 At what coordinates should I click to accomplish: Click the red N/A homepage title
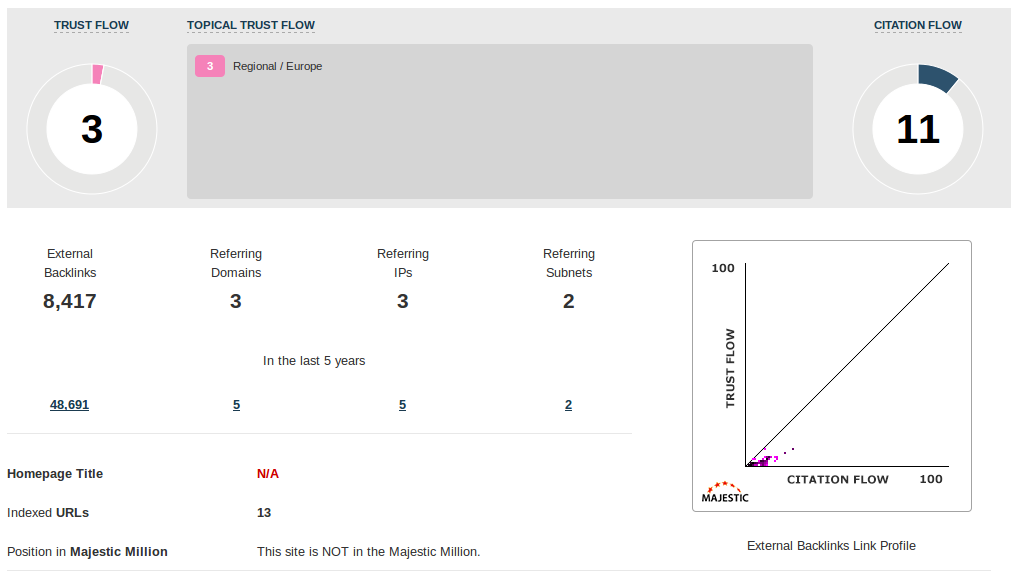tap(268, 474)
